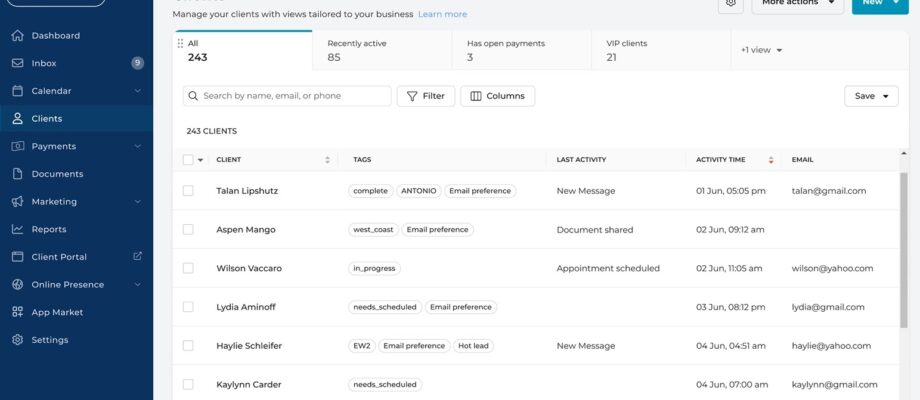Select the Wilson Vaccaro row checkbox

[x=188, y=268]
